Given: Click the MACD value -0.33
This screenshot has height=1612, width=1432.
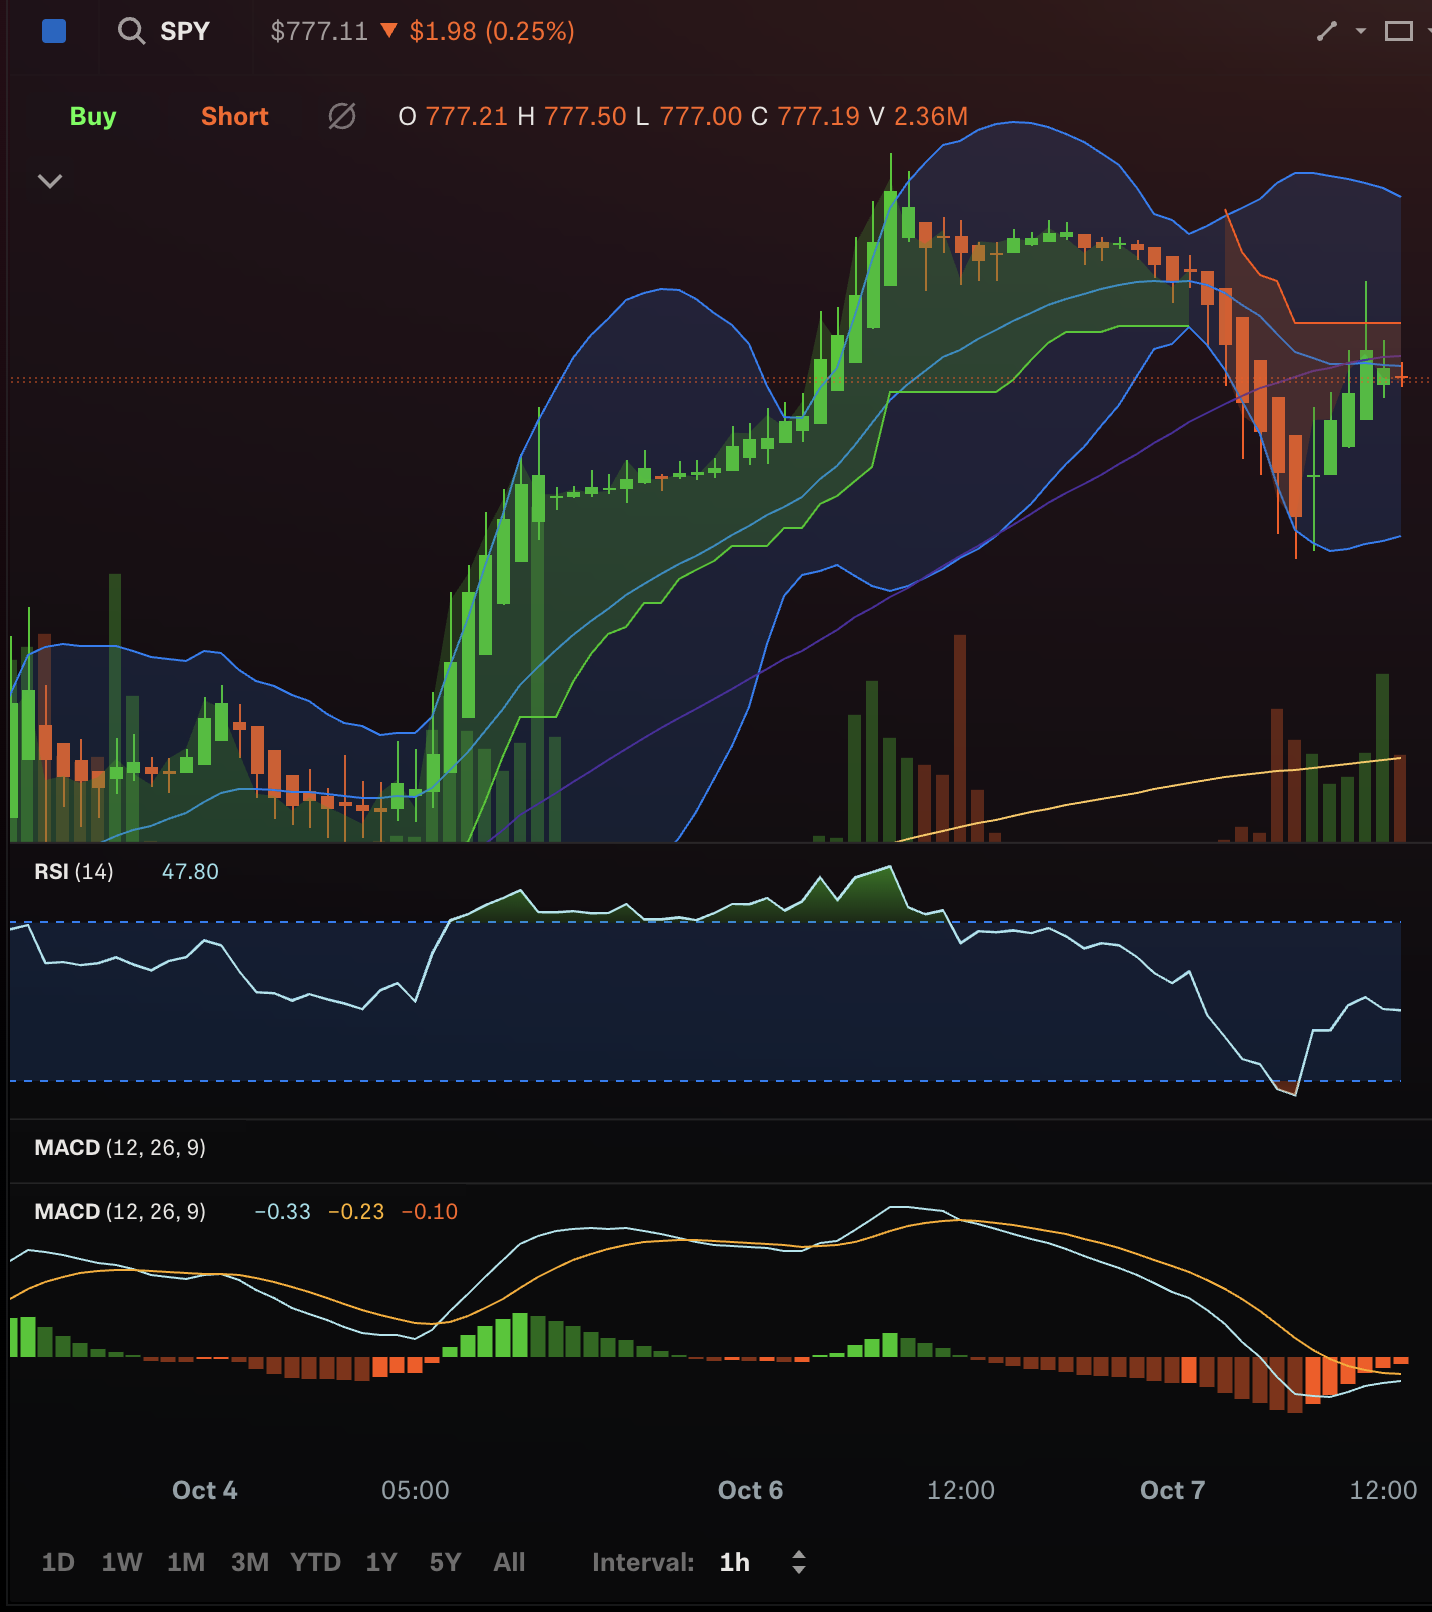Looking at the screenshot, I should pos(282,1211).
